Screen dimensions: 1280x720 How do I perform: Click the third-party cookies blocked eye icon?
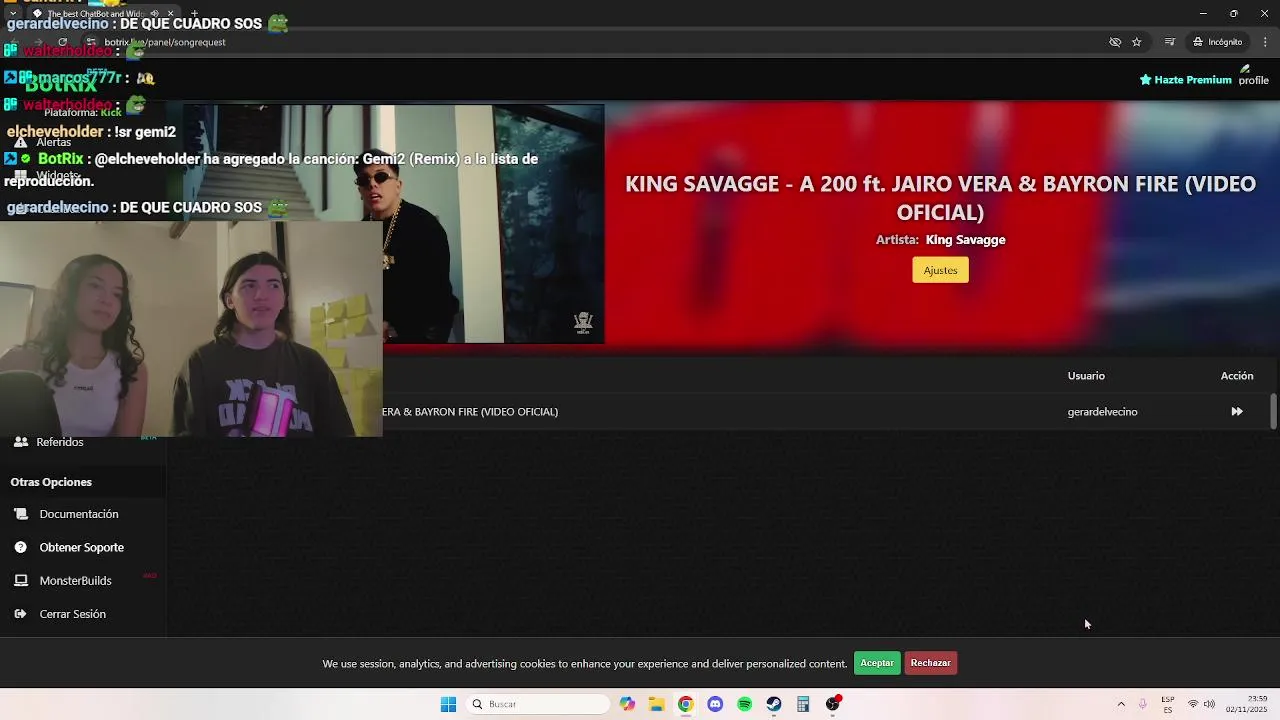point(1115,42)
